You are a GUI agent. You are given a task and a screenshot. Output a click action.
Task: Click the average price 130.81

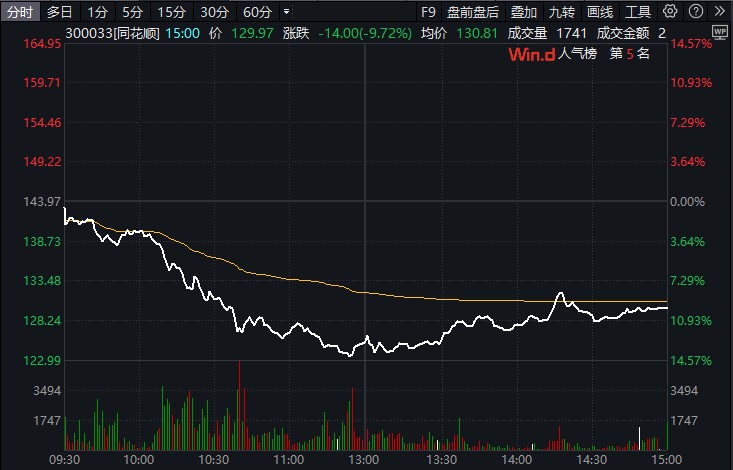pos(477,33)
